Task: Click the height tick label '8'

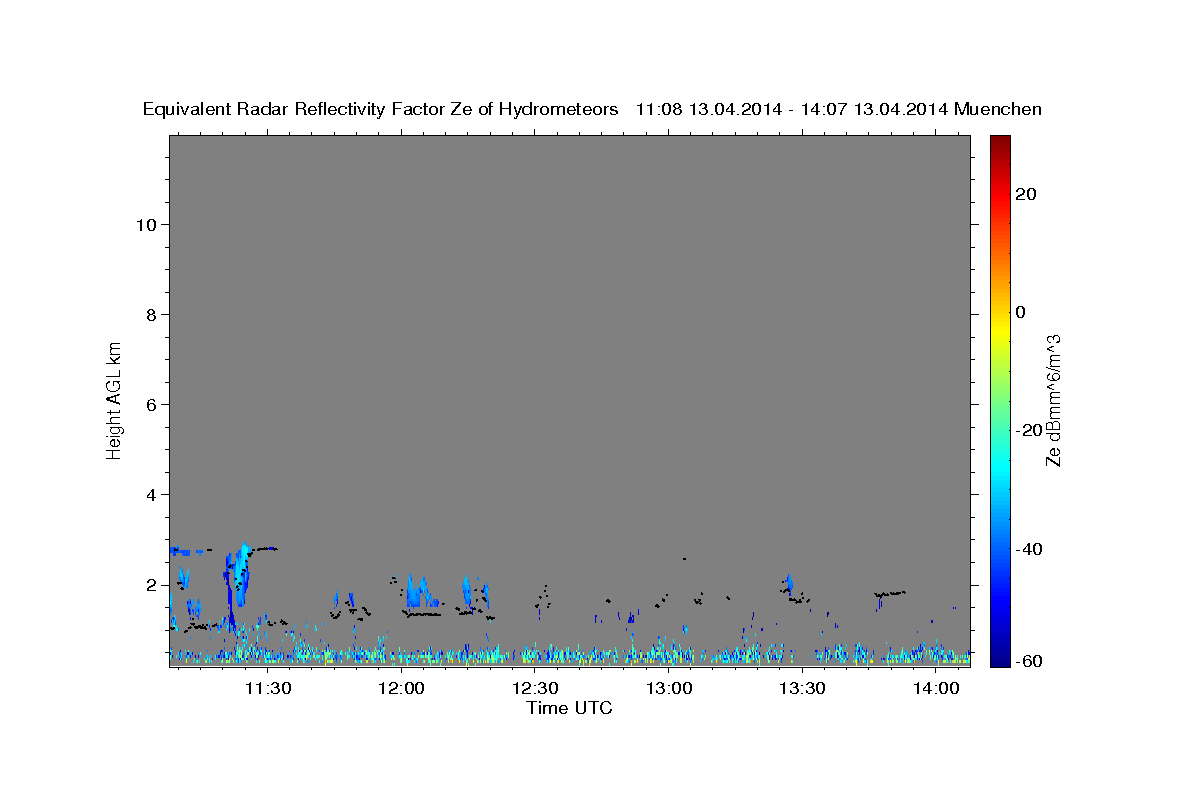Action: click(x=152, y=314)
